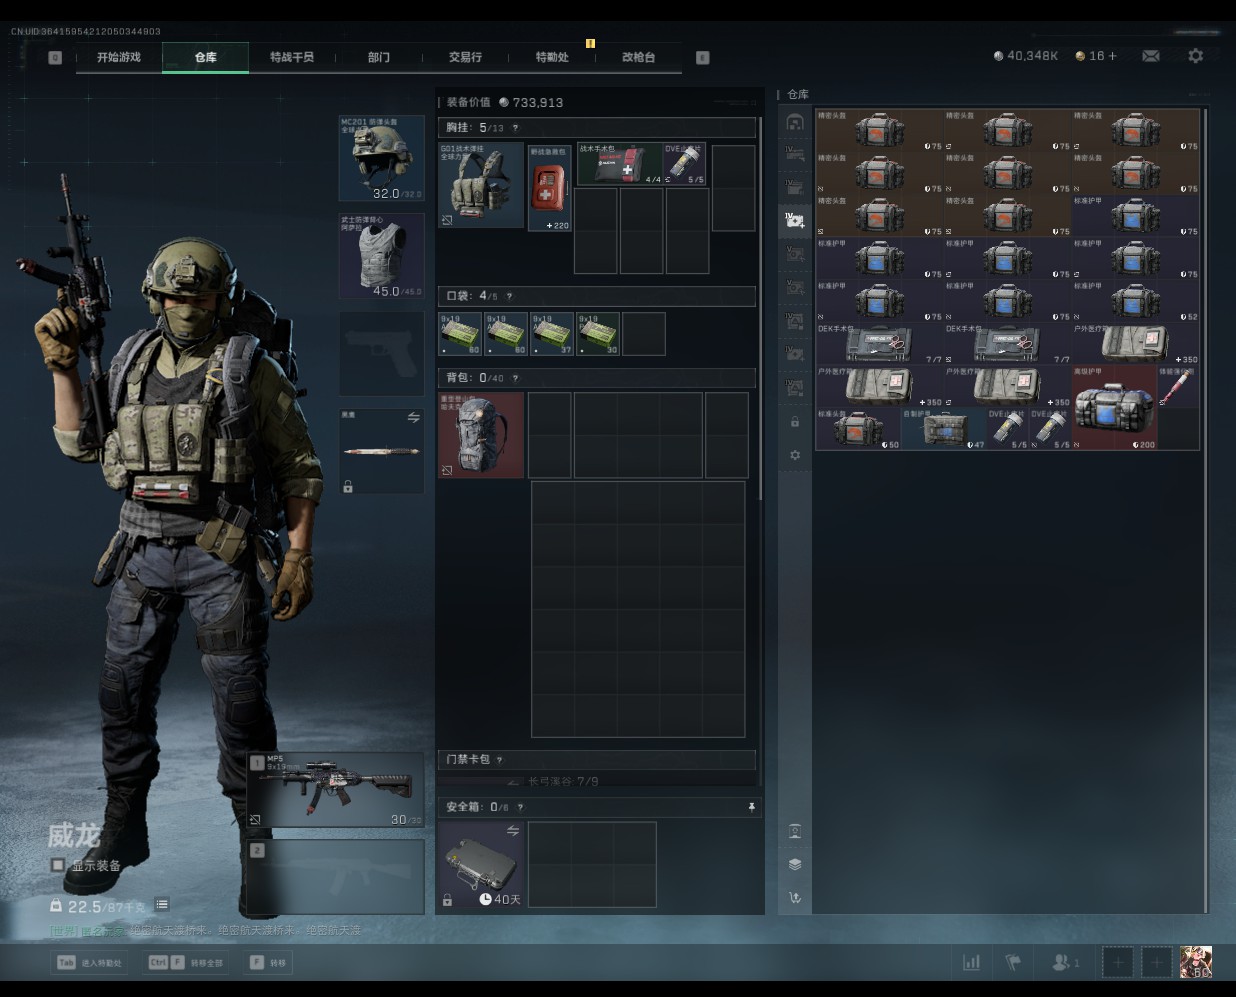Switch to 特勤处 tab
Screen dimensions: 1236x997
click(552, 57)
